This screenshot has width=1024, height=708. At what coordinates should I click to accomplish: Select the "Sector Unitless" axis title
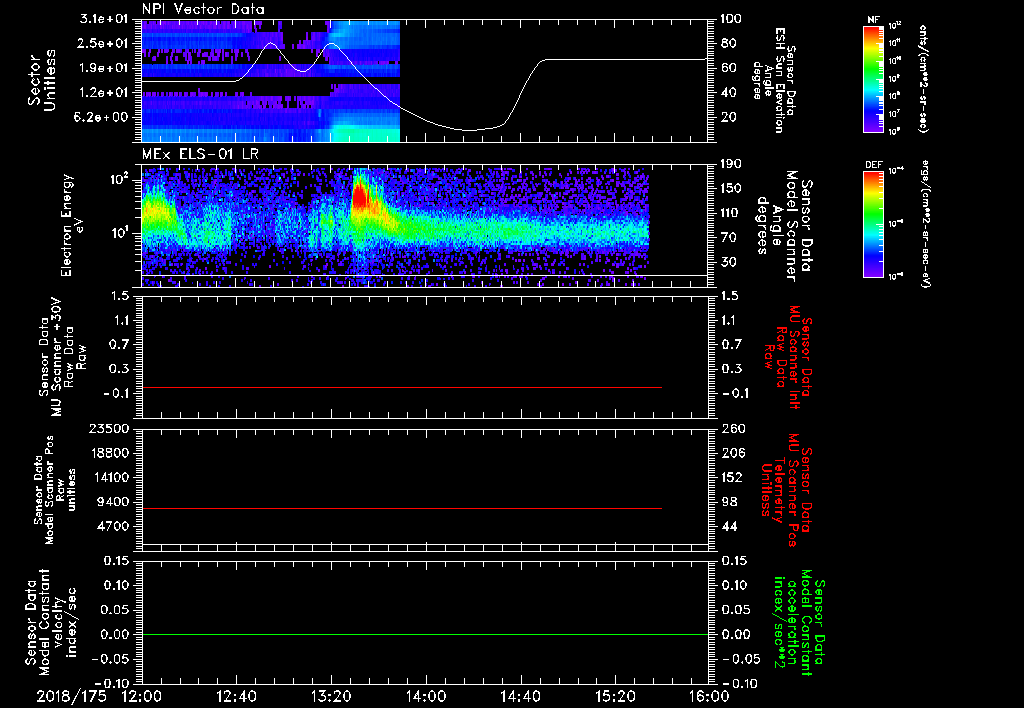tap(42, 80)
